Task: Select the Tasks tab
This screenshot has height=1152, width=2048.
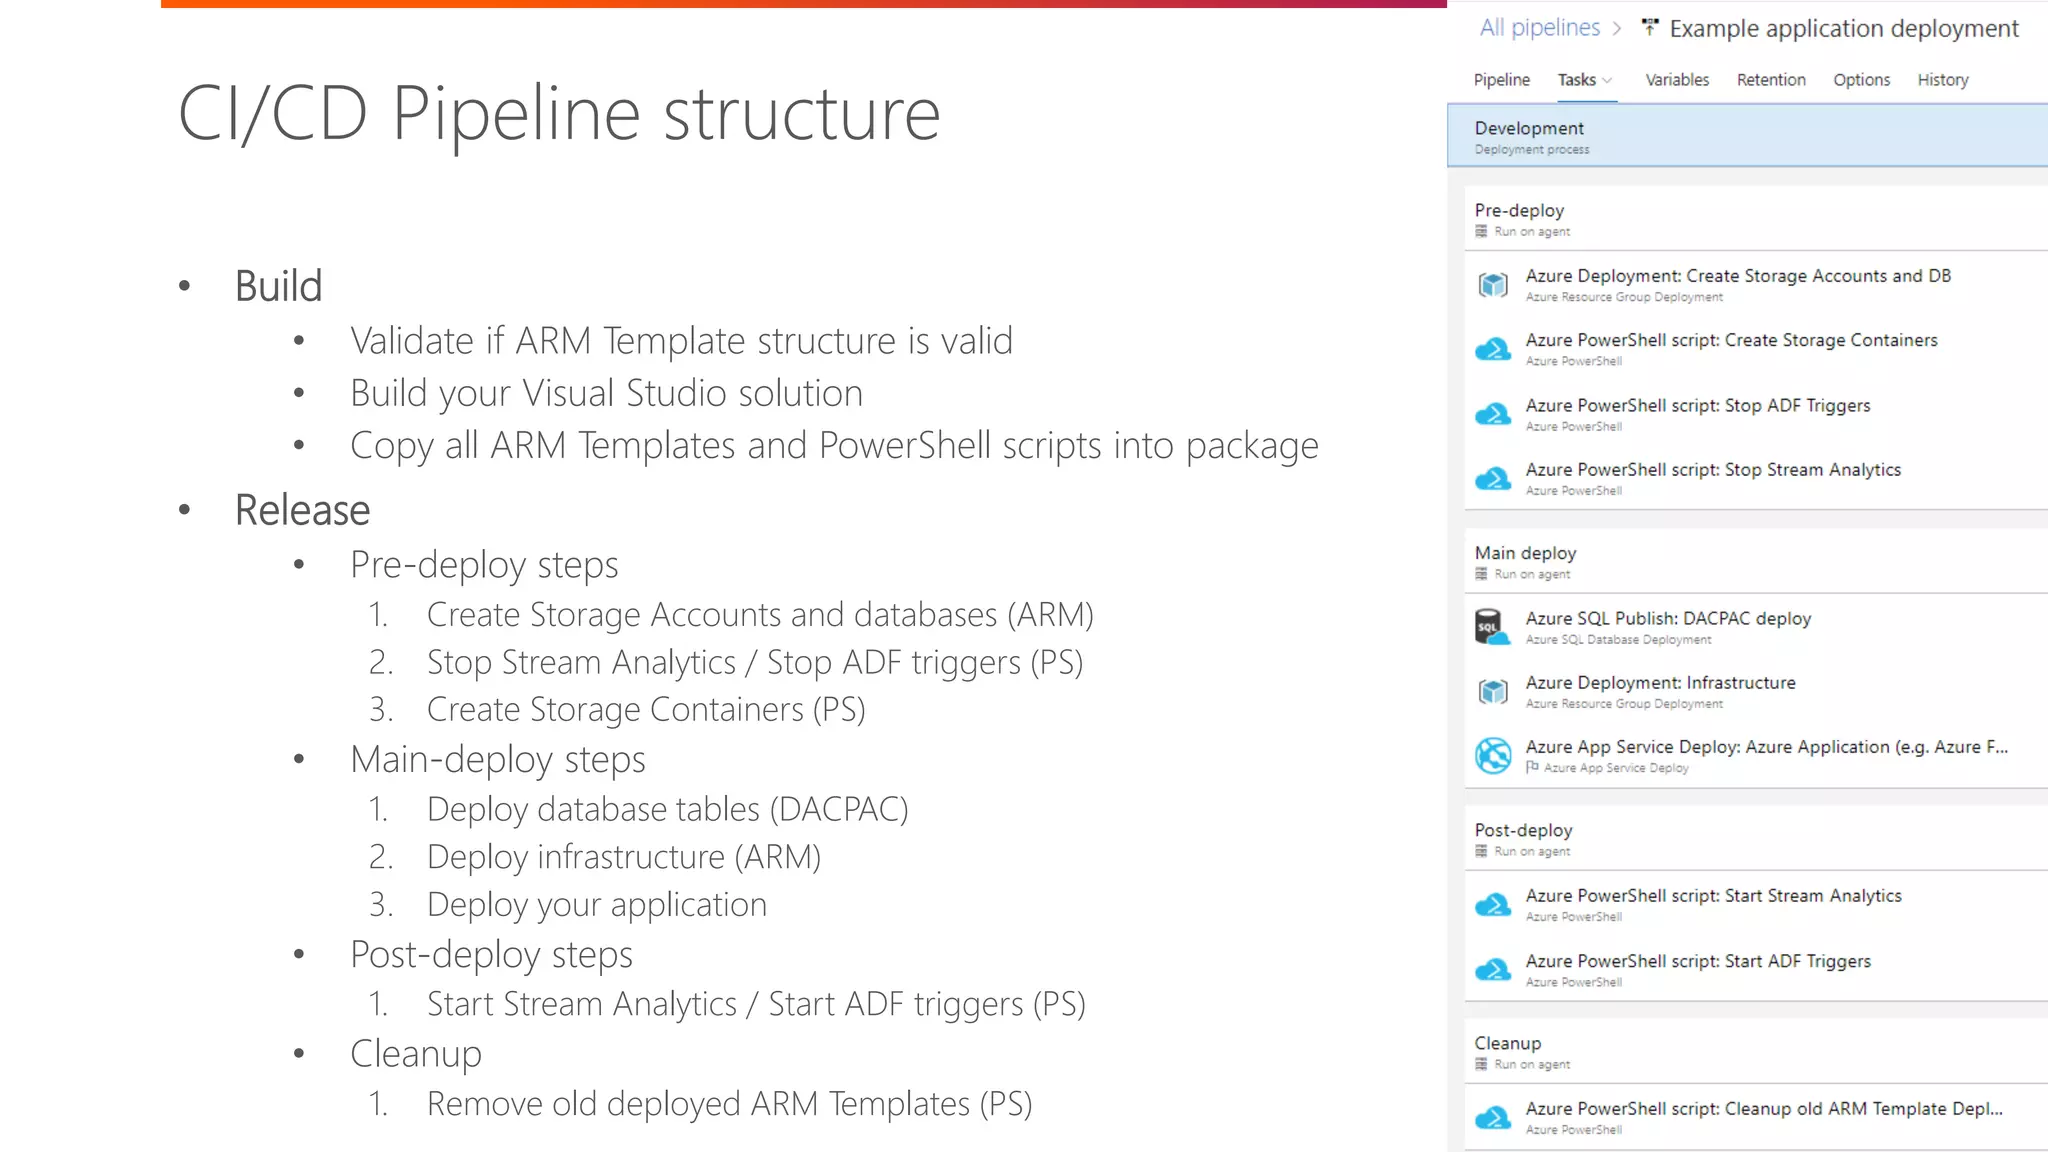Action: 1576,80
